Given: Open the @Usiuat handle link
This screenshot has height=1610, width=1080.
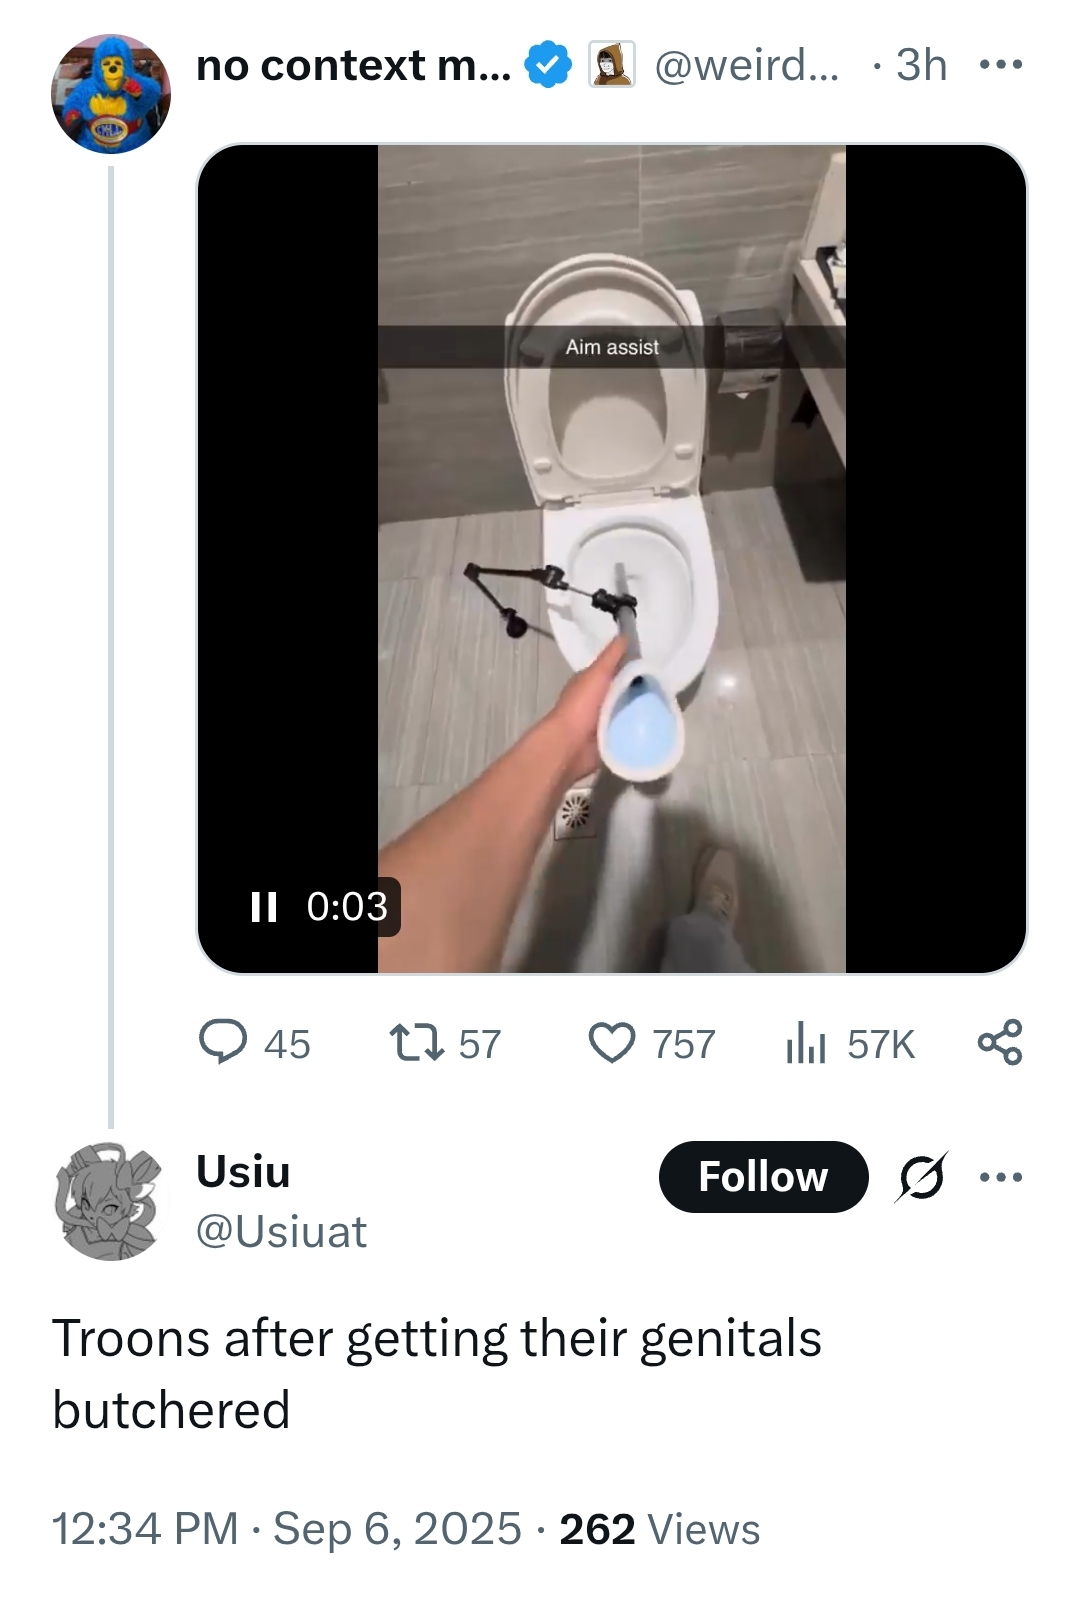Looking at the screenshot, I should click(282, 1232).
